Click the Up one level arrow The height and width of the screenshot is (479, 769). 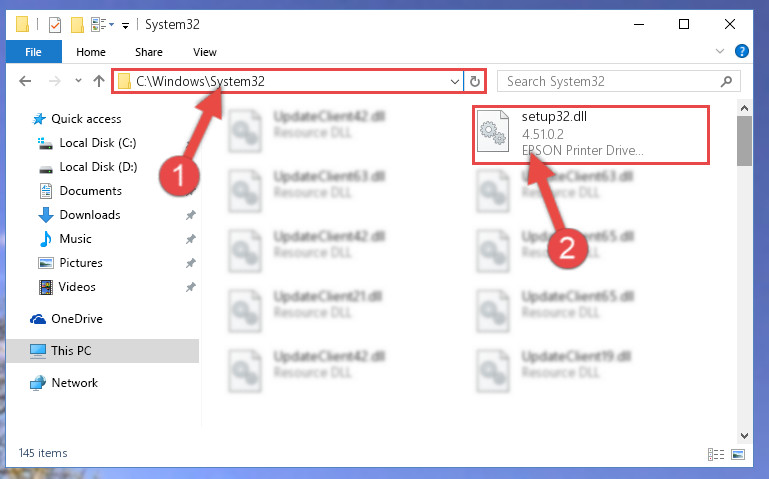point(99,81)
